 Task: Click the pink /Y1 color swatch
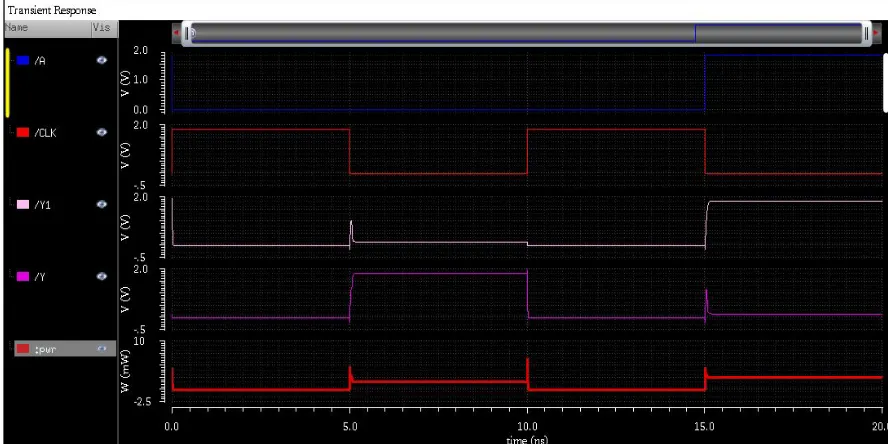(x=23, y=204)
